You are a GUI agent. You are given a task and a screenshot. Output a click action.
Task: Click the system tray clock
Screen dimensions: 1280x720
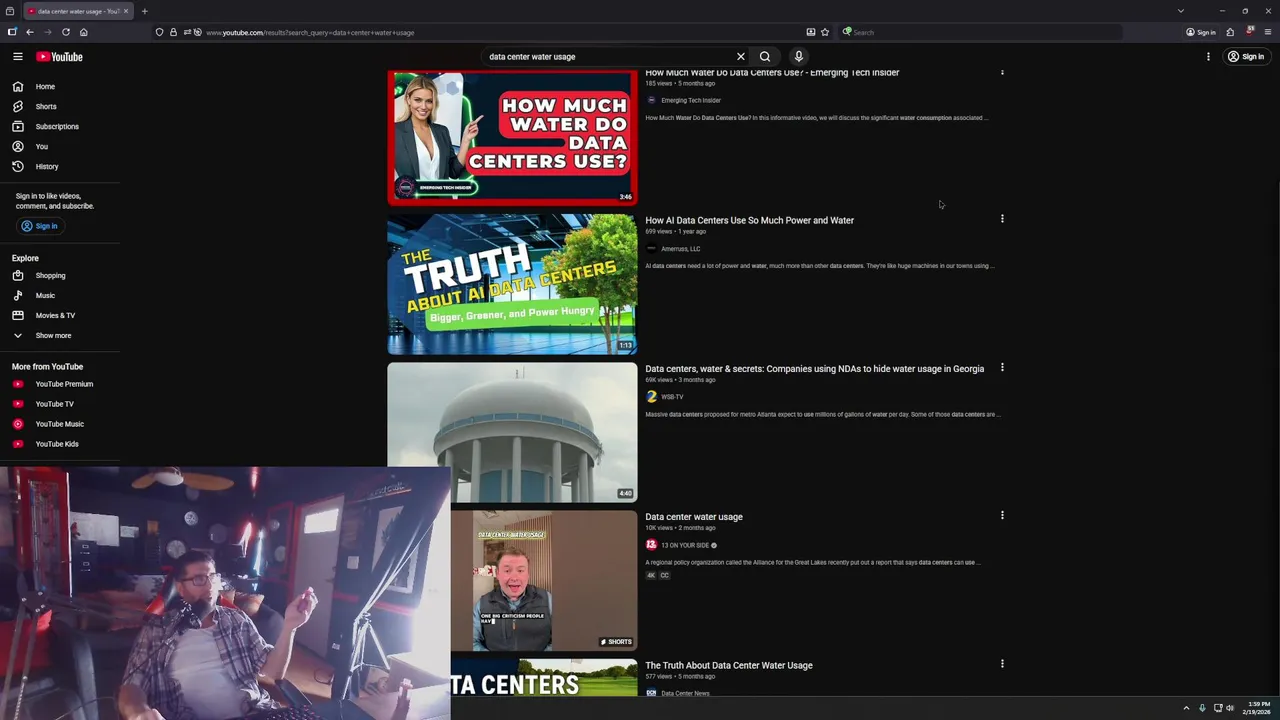tap(1259, 708)
